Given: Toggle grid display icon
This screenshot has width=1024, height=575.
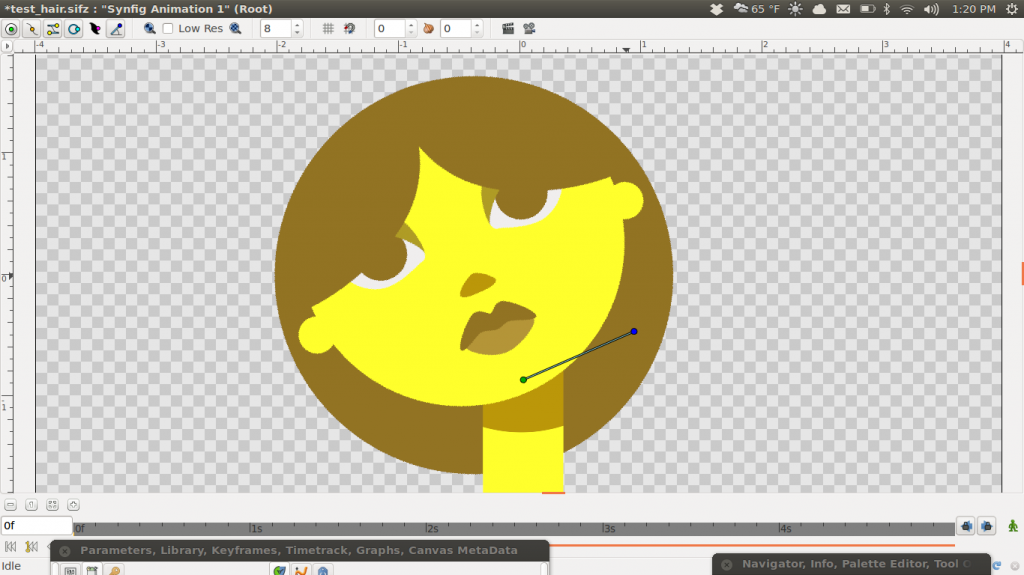Looking at the screenshot, I should tap(328, 29).
